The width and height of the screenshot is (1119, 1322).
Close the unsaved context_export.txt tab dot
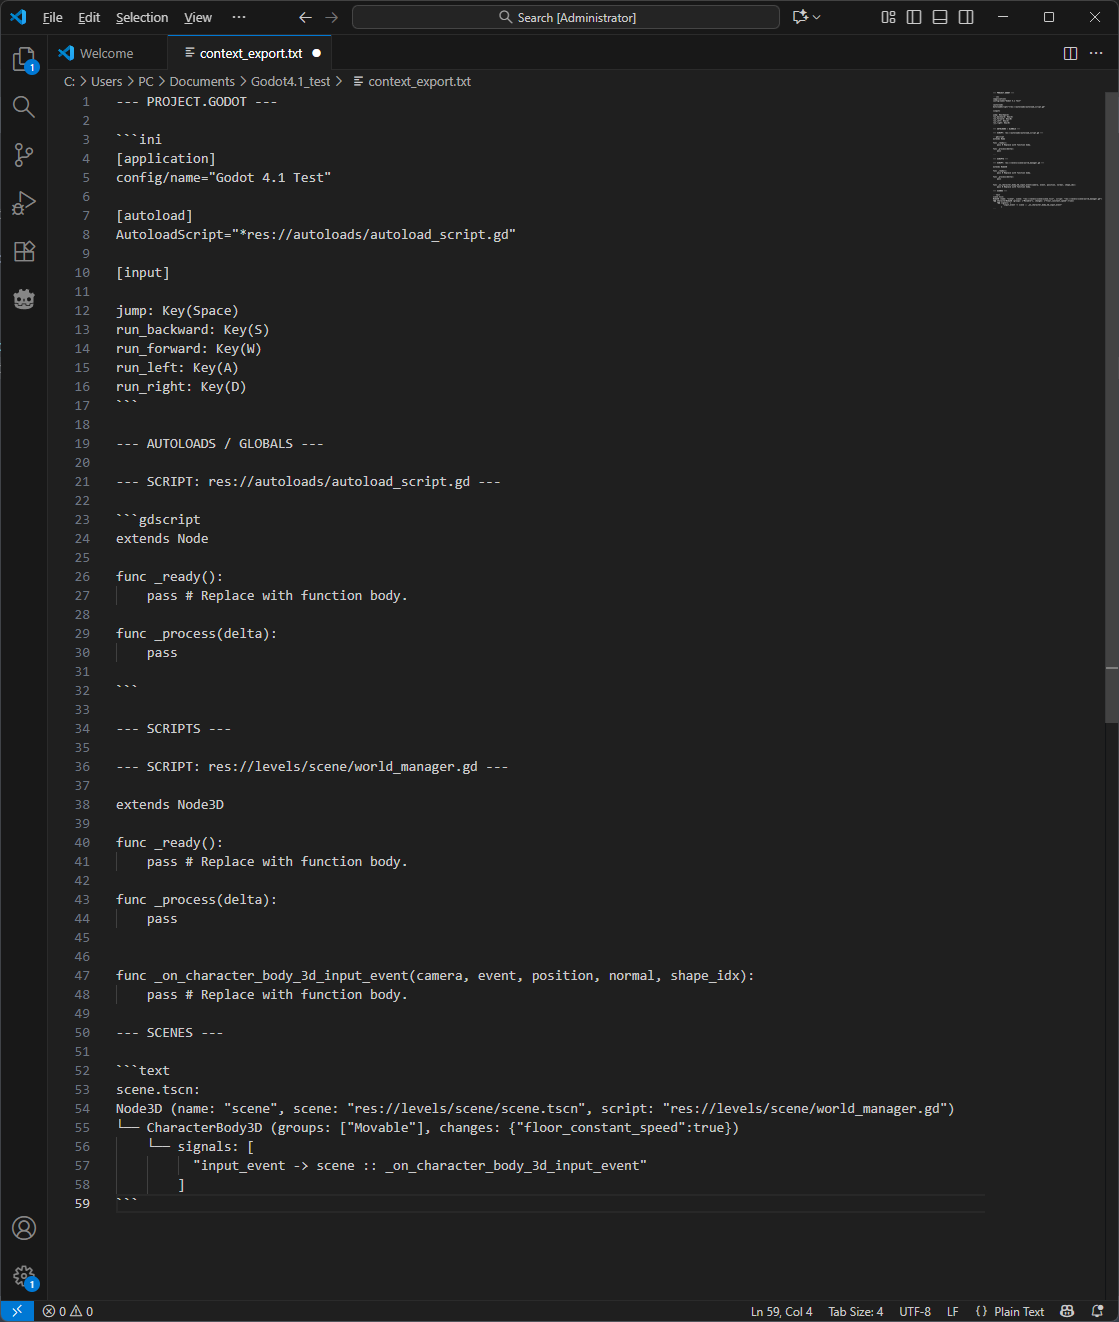[317, 53]
